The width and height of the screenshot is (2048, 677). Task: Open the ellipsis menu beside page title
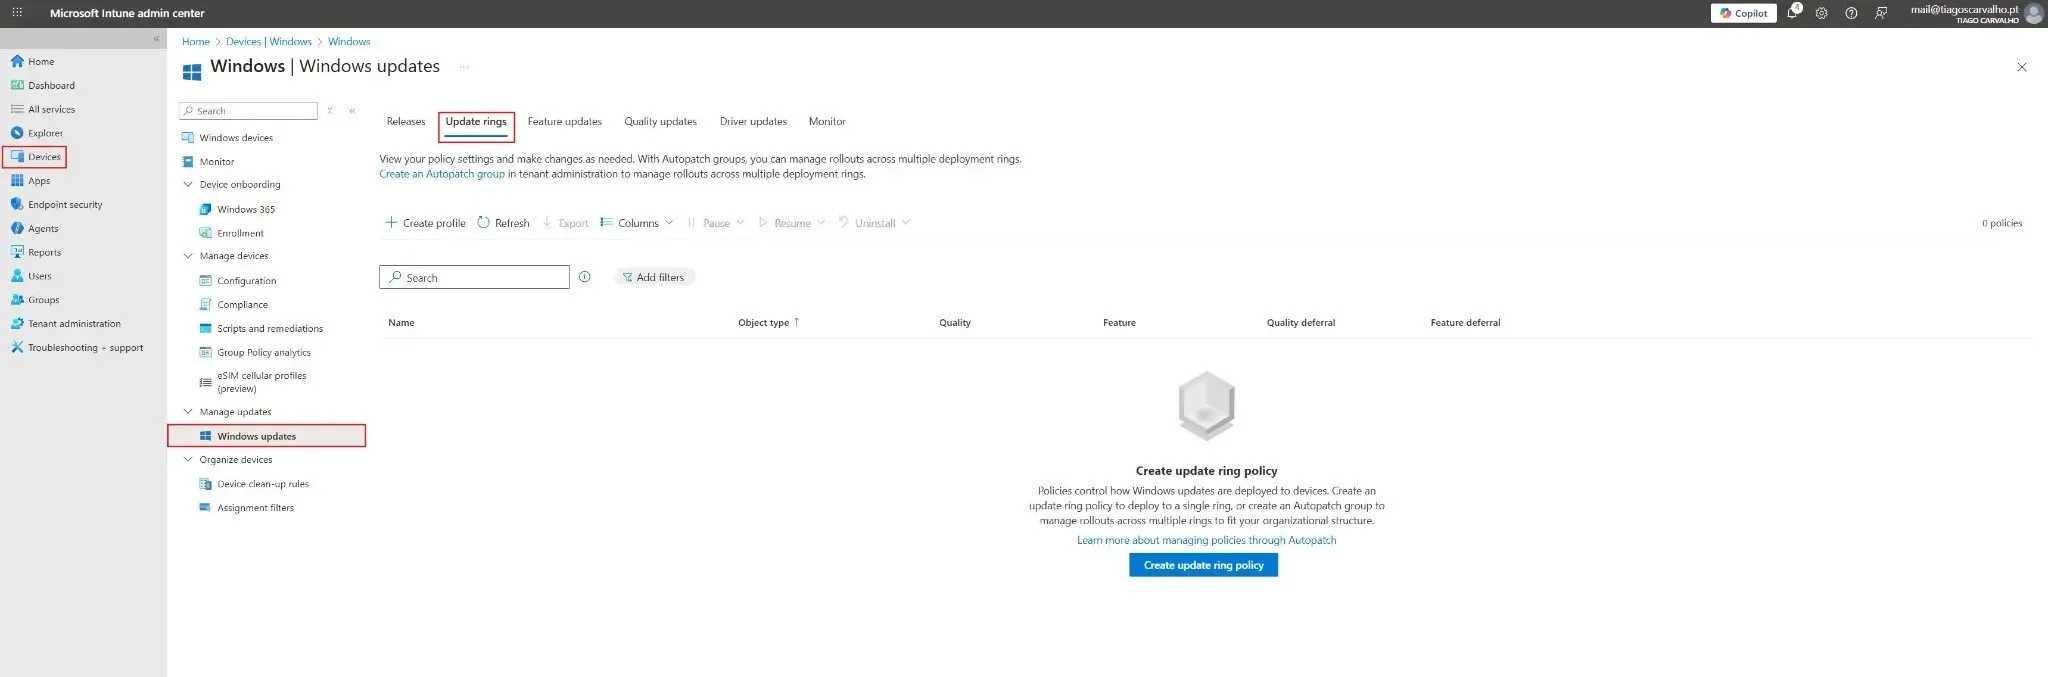[x=463, y=67]
